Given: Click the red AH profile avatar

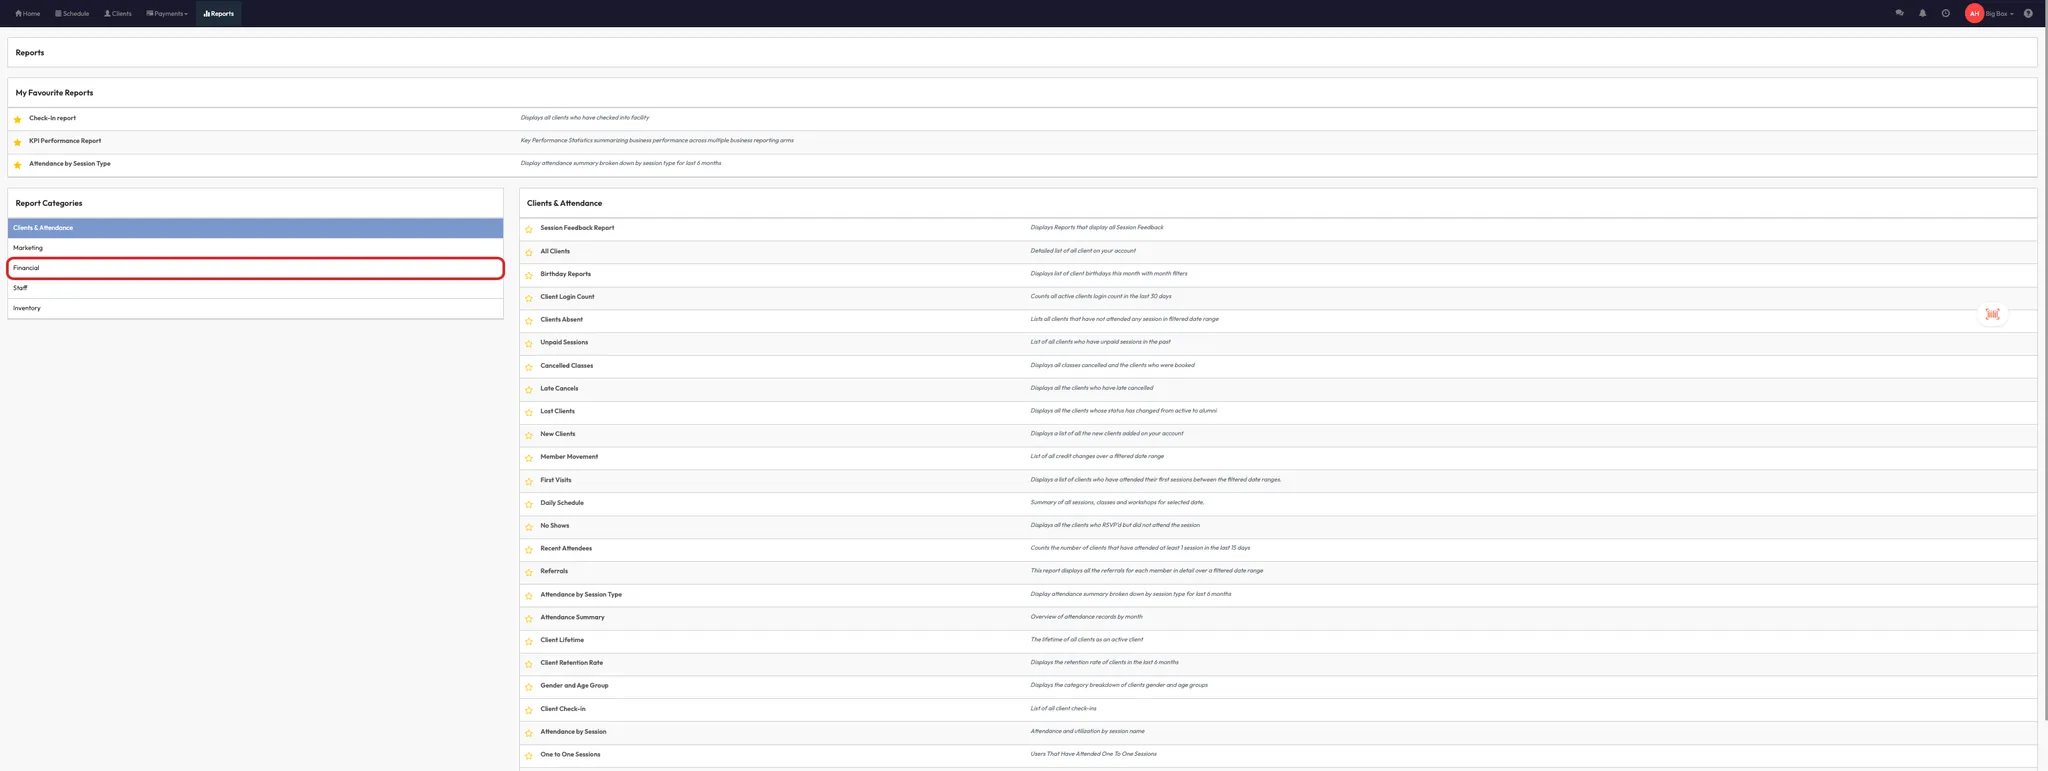Looking at the screenshot, I should coord(1974,14).
